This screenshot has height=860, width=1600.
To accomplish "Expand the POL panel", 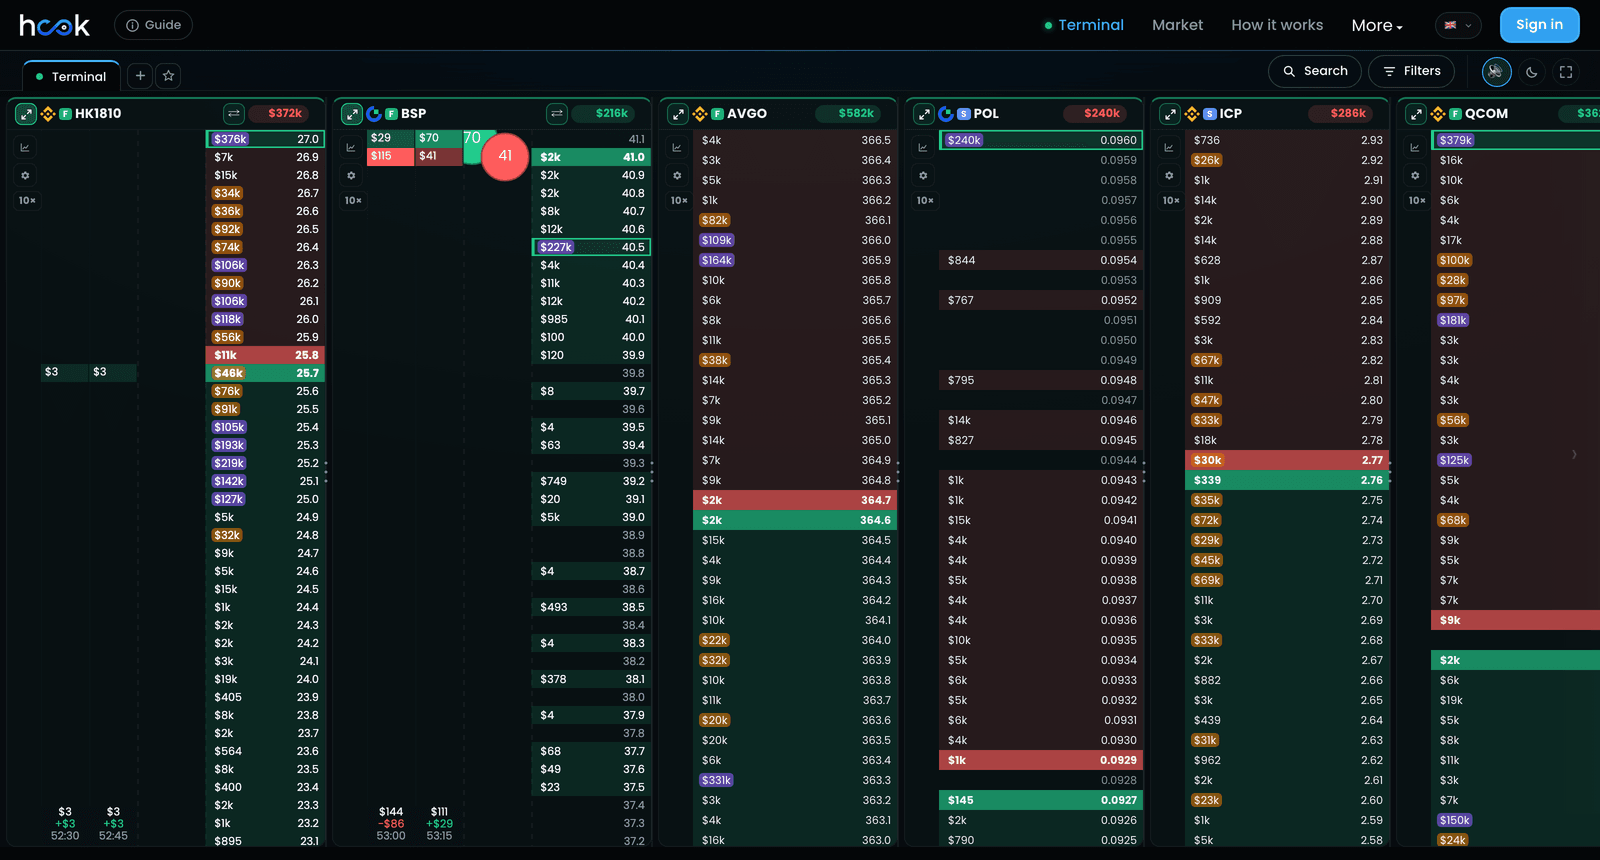I will 924,114.
